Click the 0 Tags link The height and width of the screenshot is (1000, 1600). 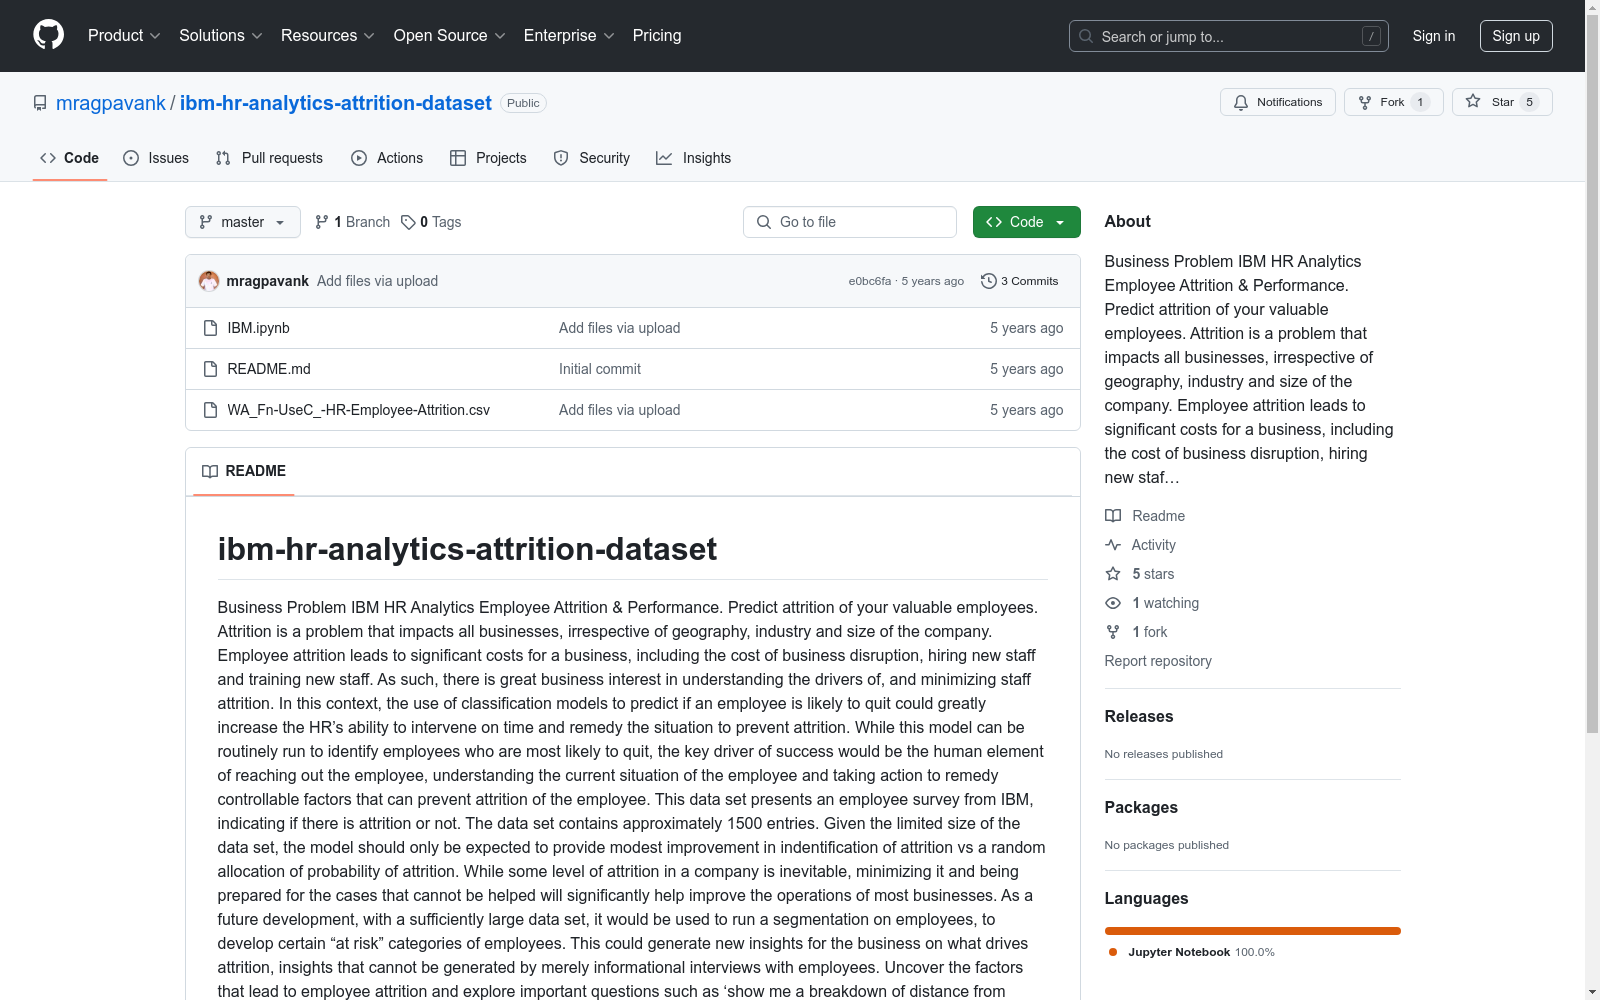[431, 222]
